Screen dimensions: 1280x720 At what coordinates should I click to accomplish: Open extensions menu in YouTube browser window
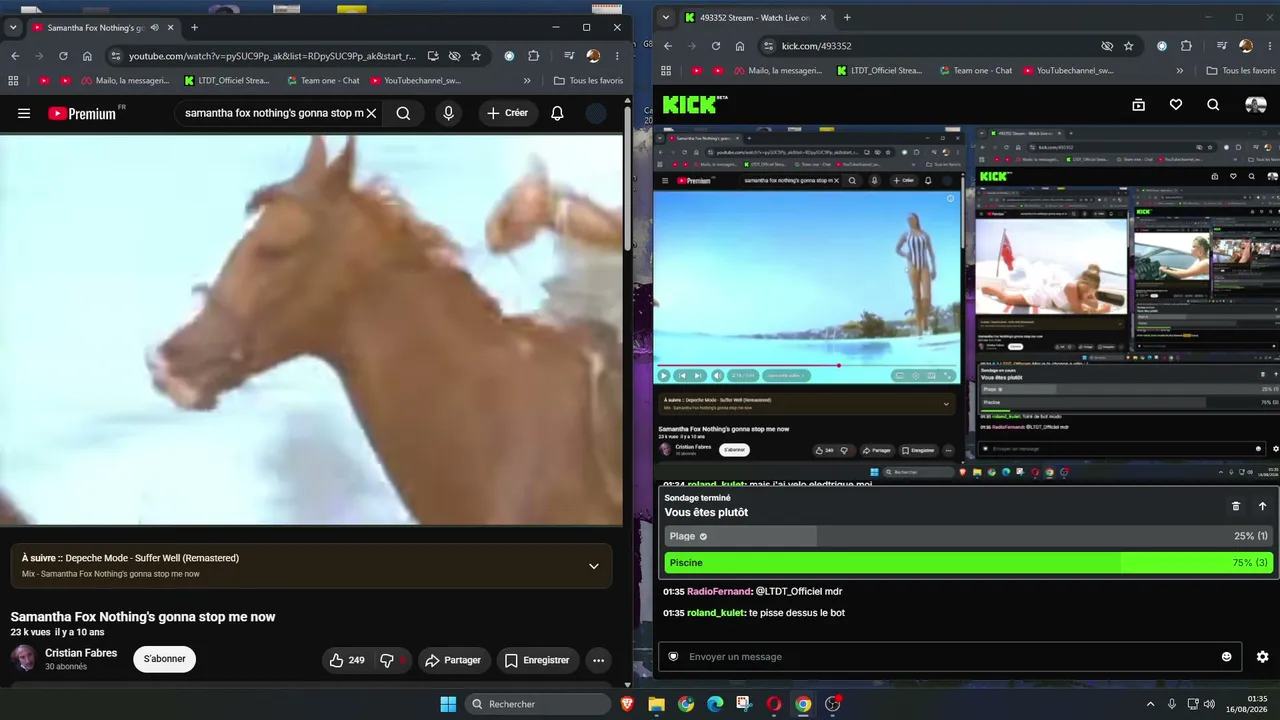click(x=534, y=56)
